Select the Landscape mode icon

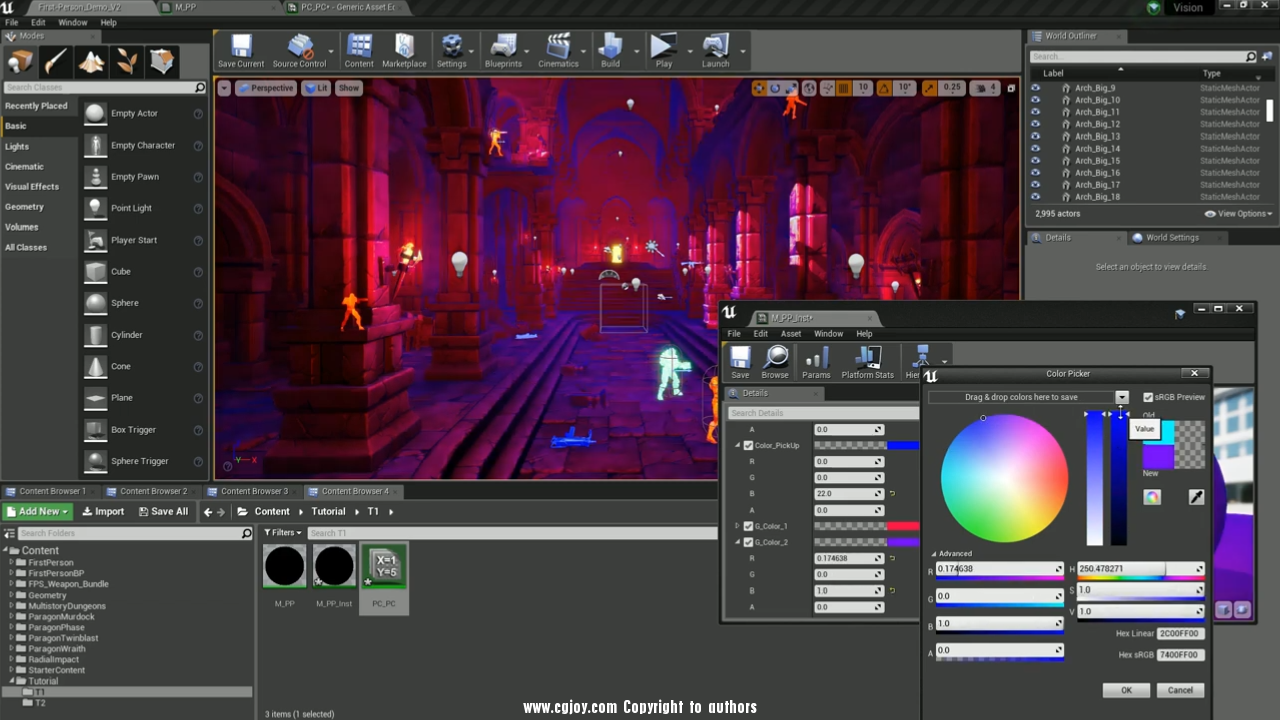pos(91,62)
